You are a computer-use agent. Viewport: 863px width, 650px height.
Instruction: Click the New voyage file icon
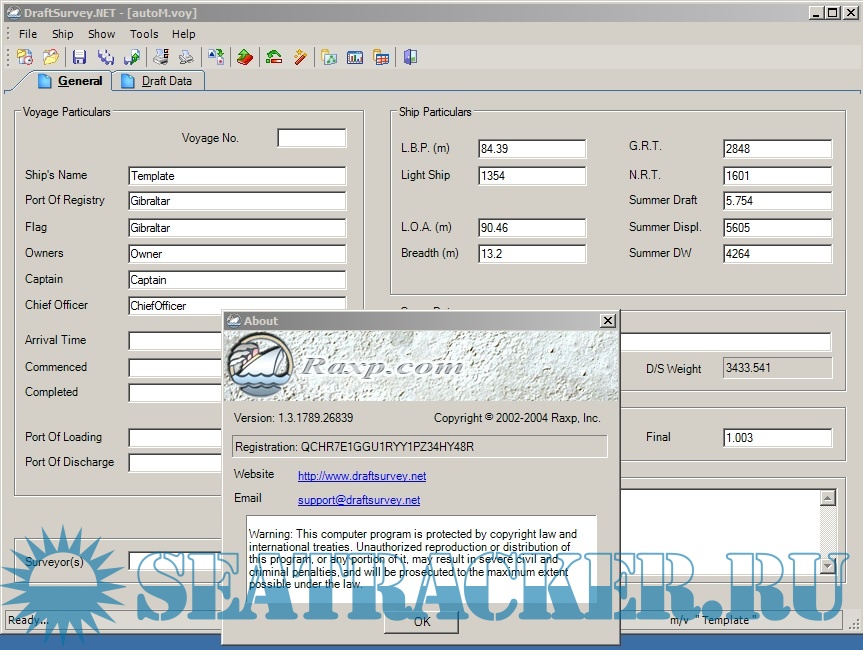click(25, 57)
